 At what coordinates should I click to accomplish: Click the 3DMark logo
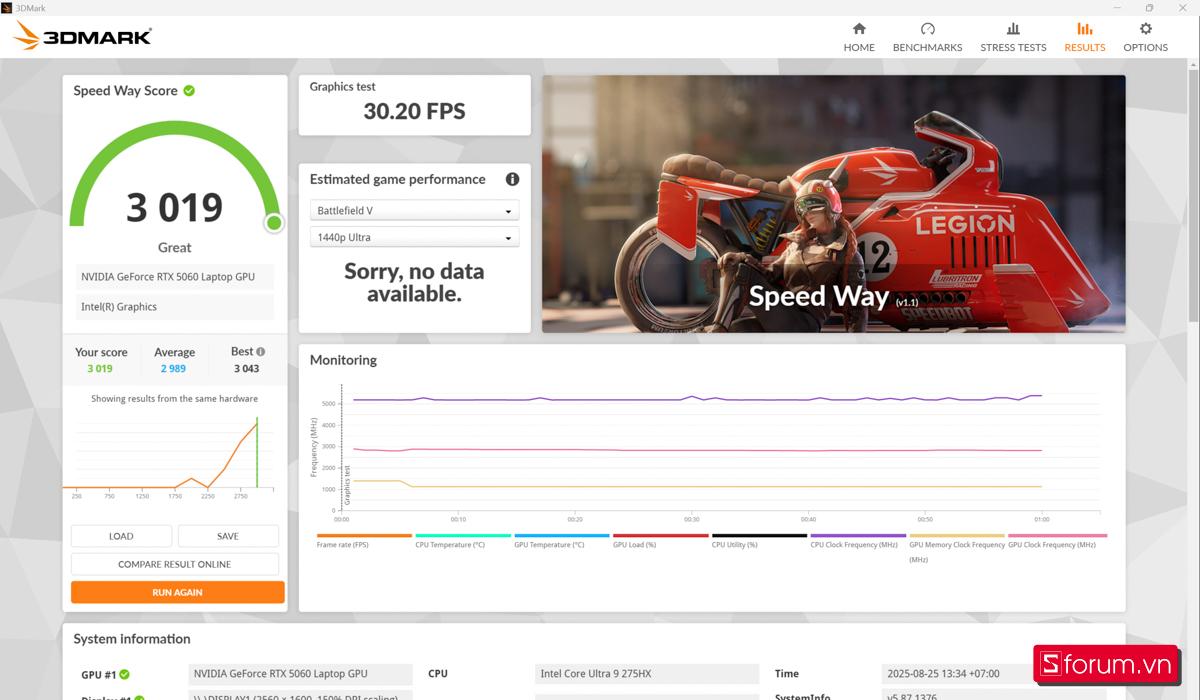point(80,35)
